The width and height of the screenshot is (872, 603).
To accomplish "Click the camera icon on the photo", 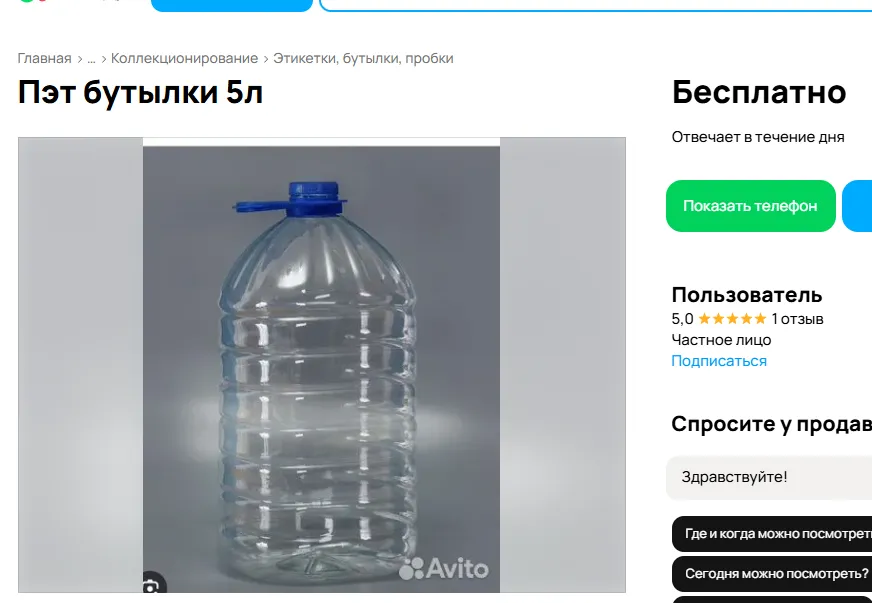I will (x=151, y=584).
